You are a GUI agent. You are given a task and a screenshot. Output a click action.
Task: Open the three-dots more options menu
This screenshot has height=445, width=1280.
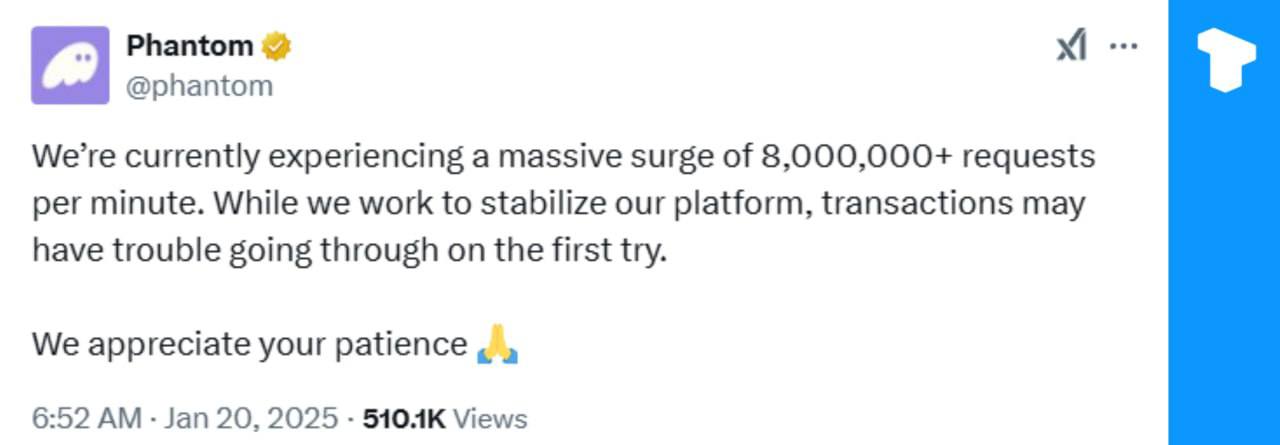[1125, 46]
